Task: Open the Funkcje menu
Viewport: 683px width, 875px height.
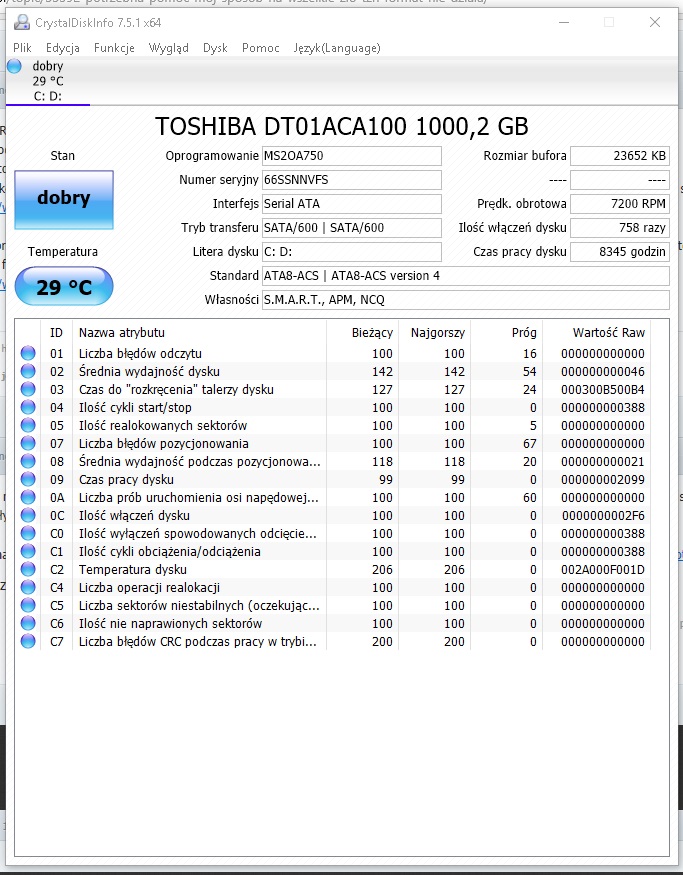Action: (x=114, y=48)
